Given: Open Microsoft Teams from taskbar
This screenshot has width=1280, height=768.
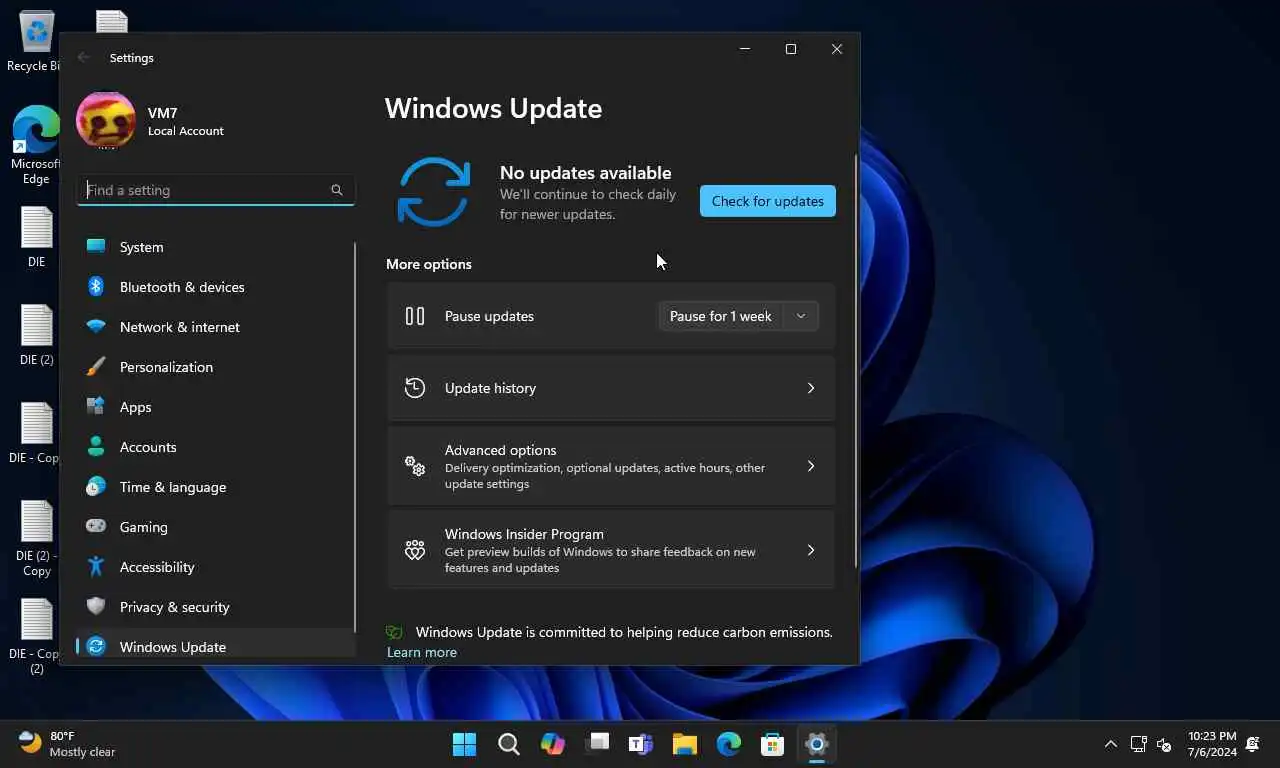Looking at the screenshot, I should coord(640,744).
